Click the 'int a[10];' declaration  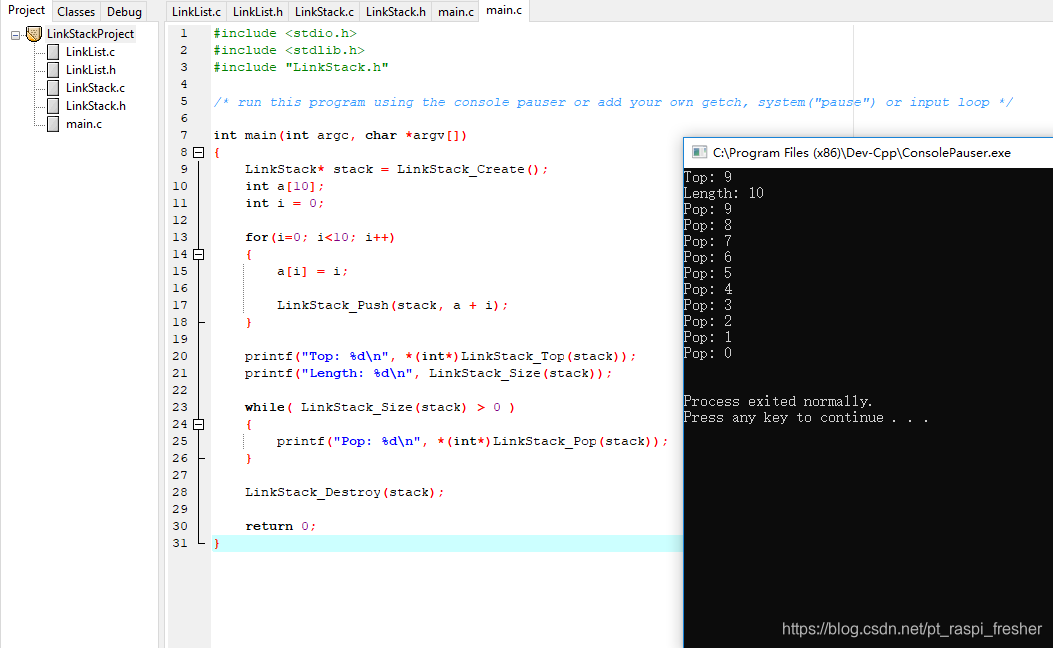[x=285, y=186]
